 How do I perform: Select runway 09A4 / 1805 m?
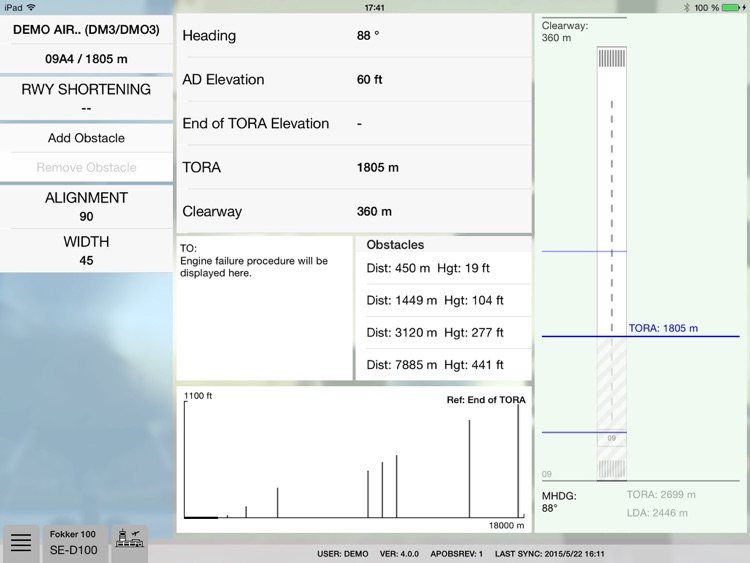pos(86,59)
